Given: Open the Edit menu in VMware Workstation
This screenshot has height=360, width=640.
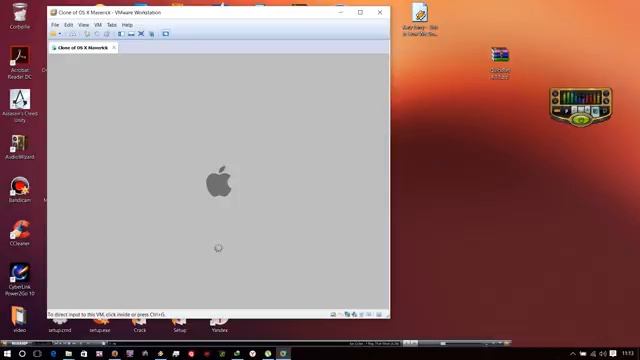Looking at the screenshot, I should coord(69,25).
